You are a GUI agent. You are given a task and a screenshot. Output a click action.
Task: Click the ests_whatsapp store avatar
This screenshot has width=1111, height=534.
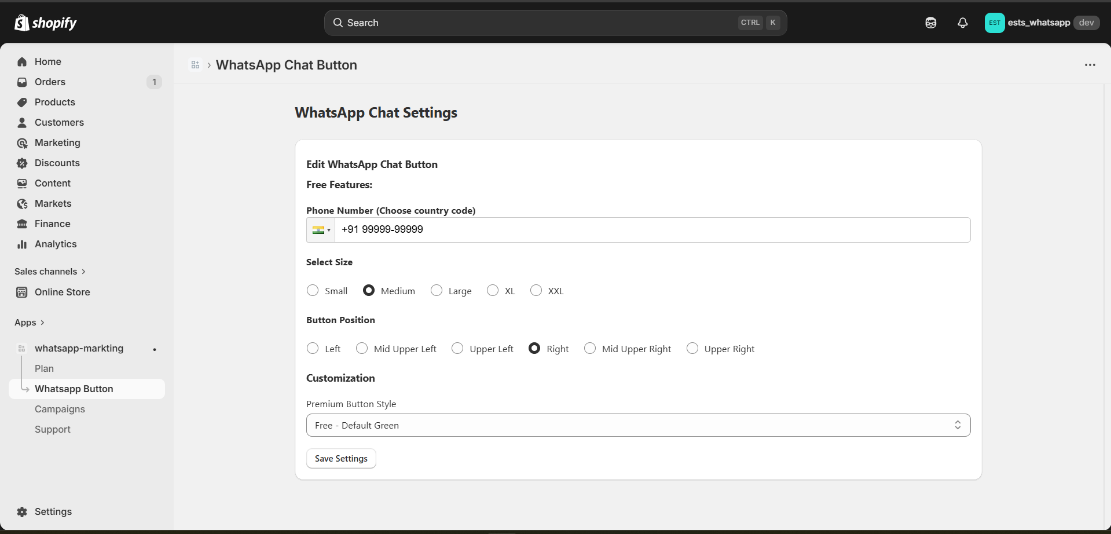click(994, 22)
